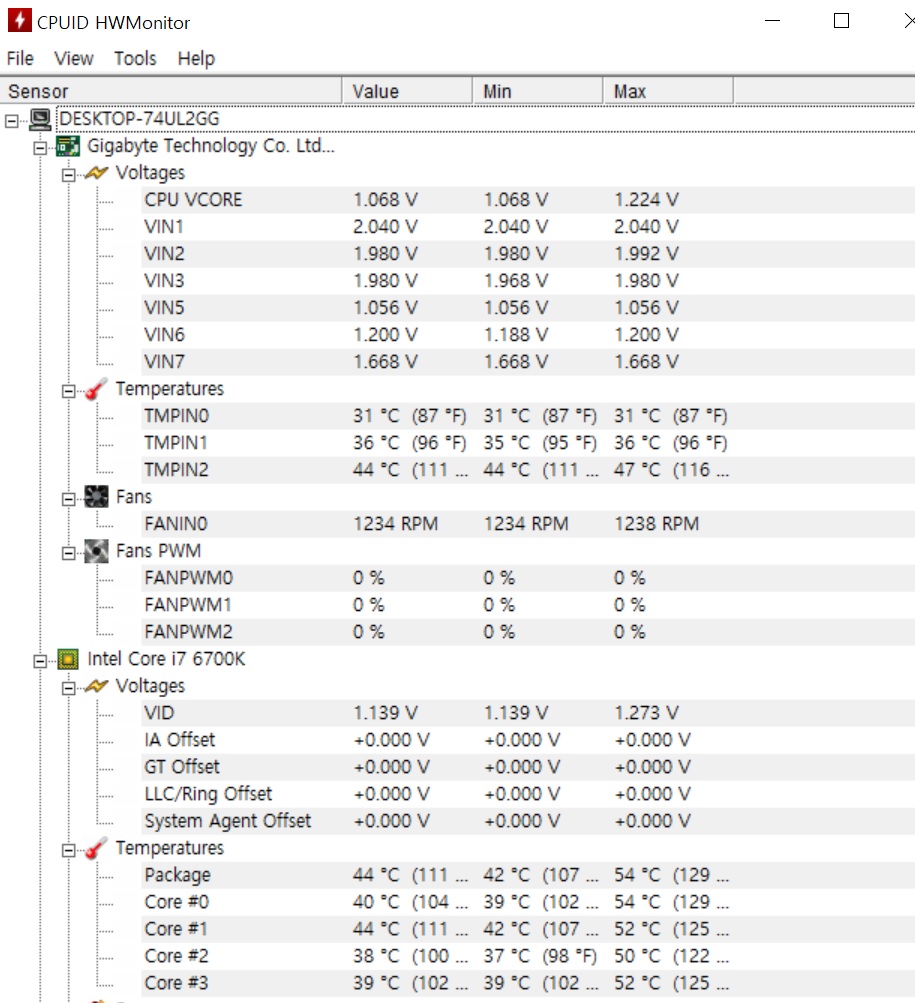
Task: Select the LLC/Ring Offset row
Action: 528,794
